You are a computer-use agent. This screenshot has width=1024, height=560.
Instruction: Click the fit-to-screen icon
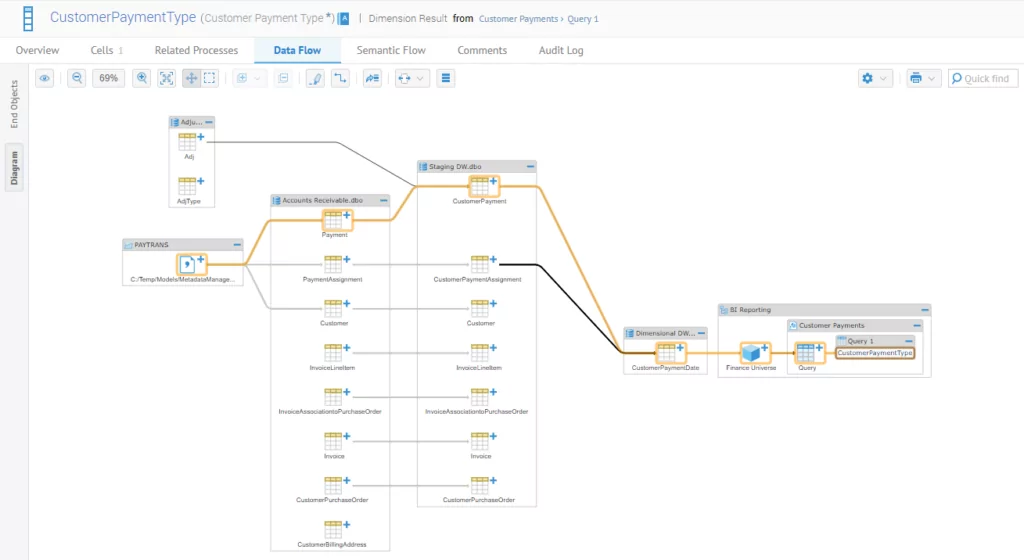tap(166, 78)
